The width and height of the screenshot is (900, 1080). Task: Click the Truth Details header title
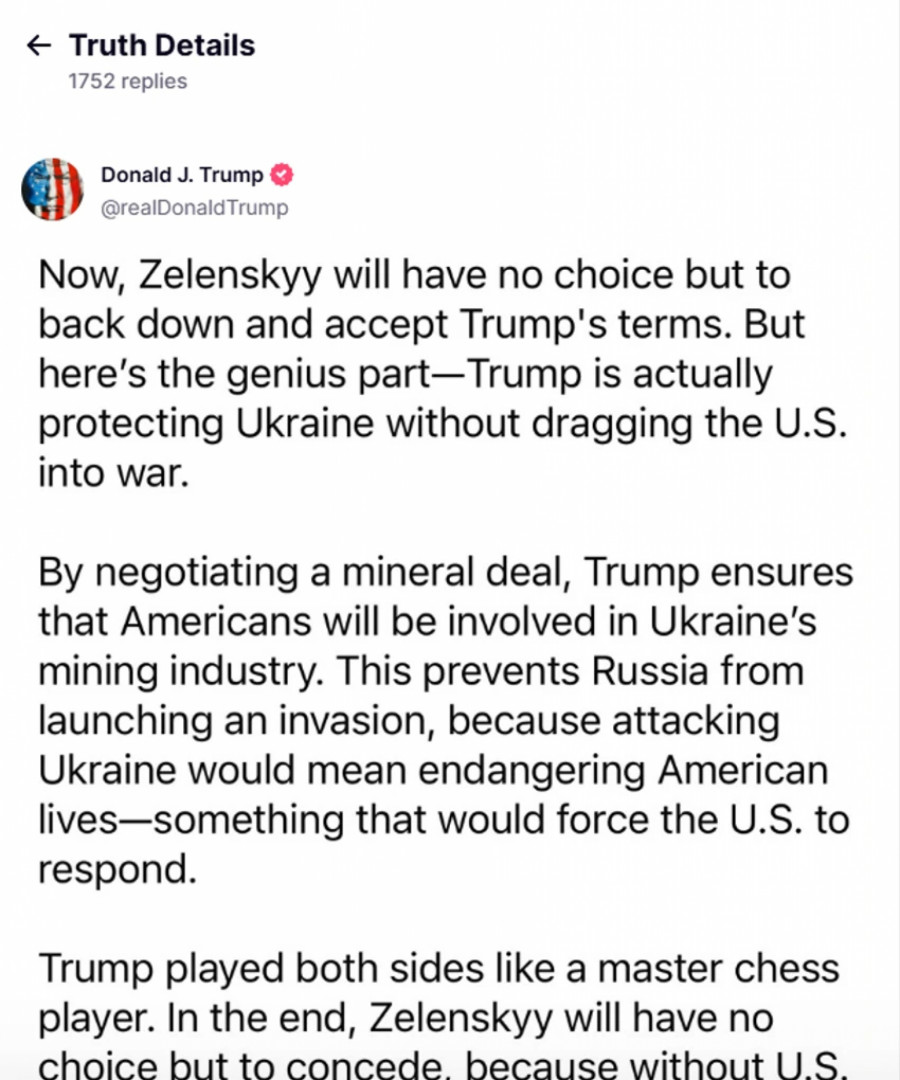[x=161, y=45]
